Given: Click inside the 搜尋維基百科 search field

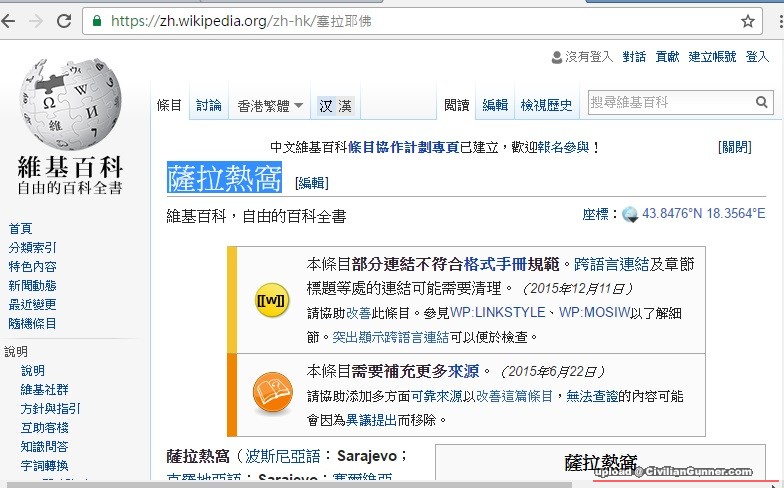Looking at the screenshot, I should tap(668, 103).
